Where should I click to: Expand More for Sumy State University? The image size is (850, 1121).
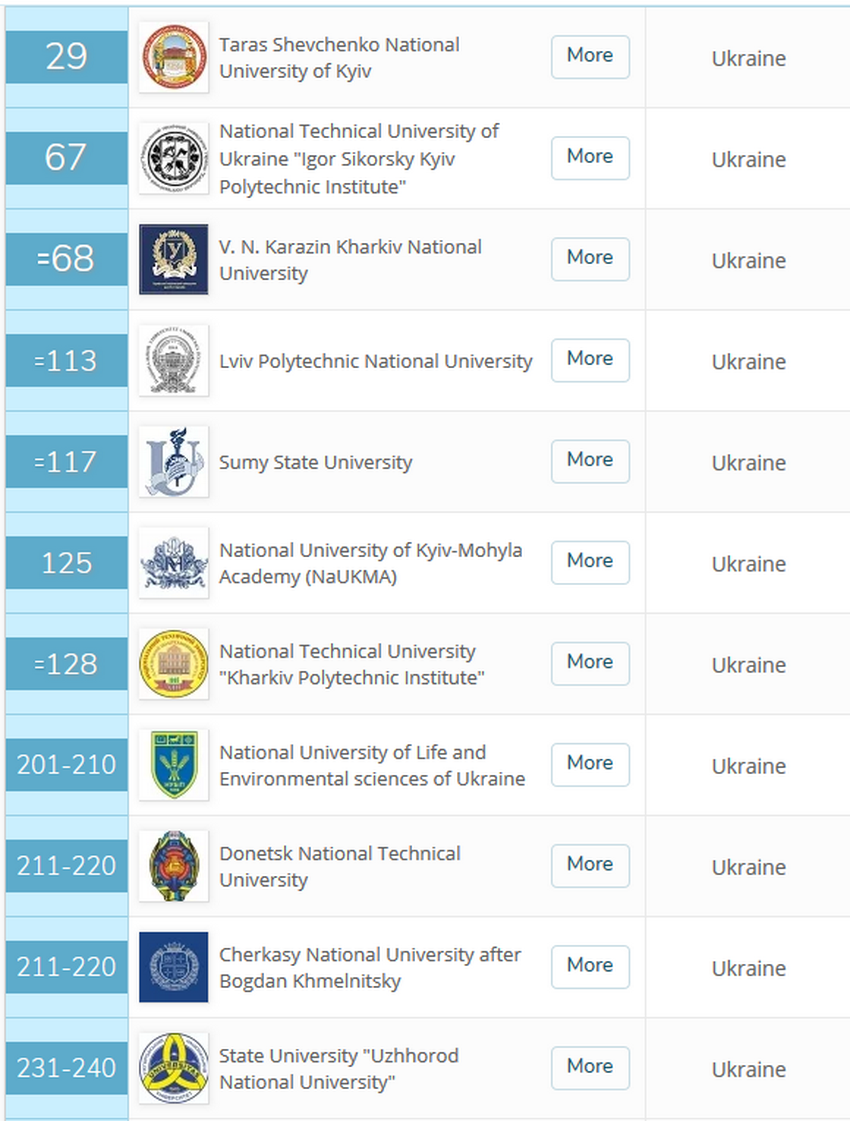590,460
